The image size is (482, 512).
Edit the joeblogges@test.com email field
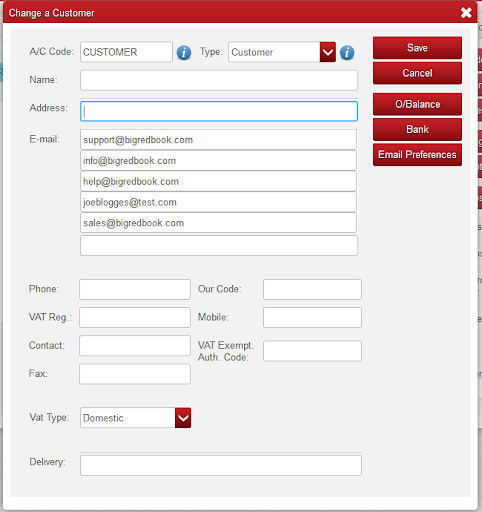[218, 202]
